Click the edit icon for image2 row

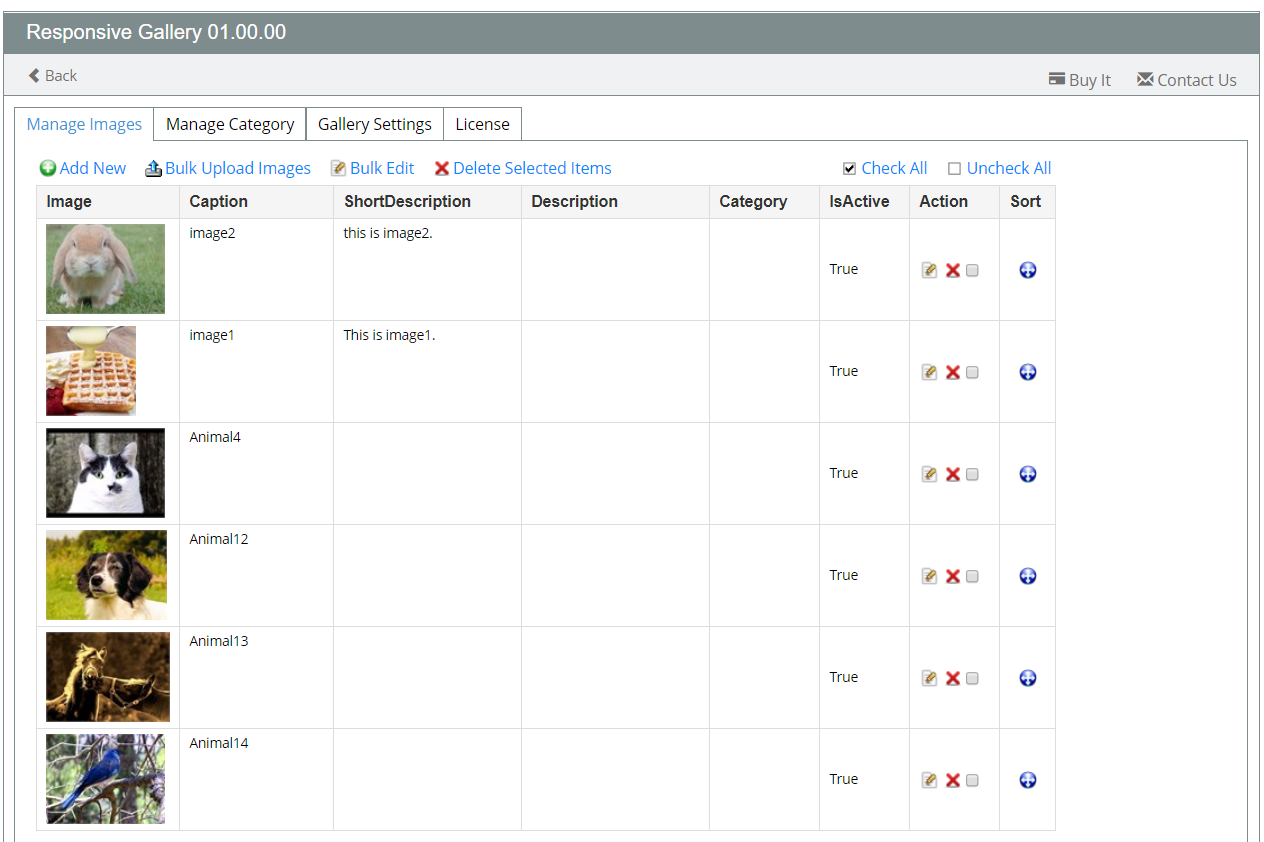[x=929, y=270]
